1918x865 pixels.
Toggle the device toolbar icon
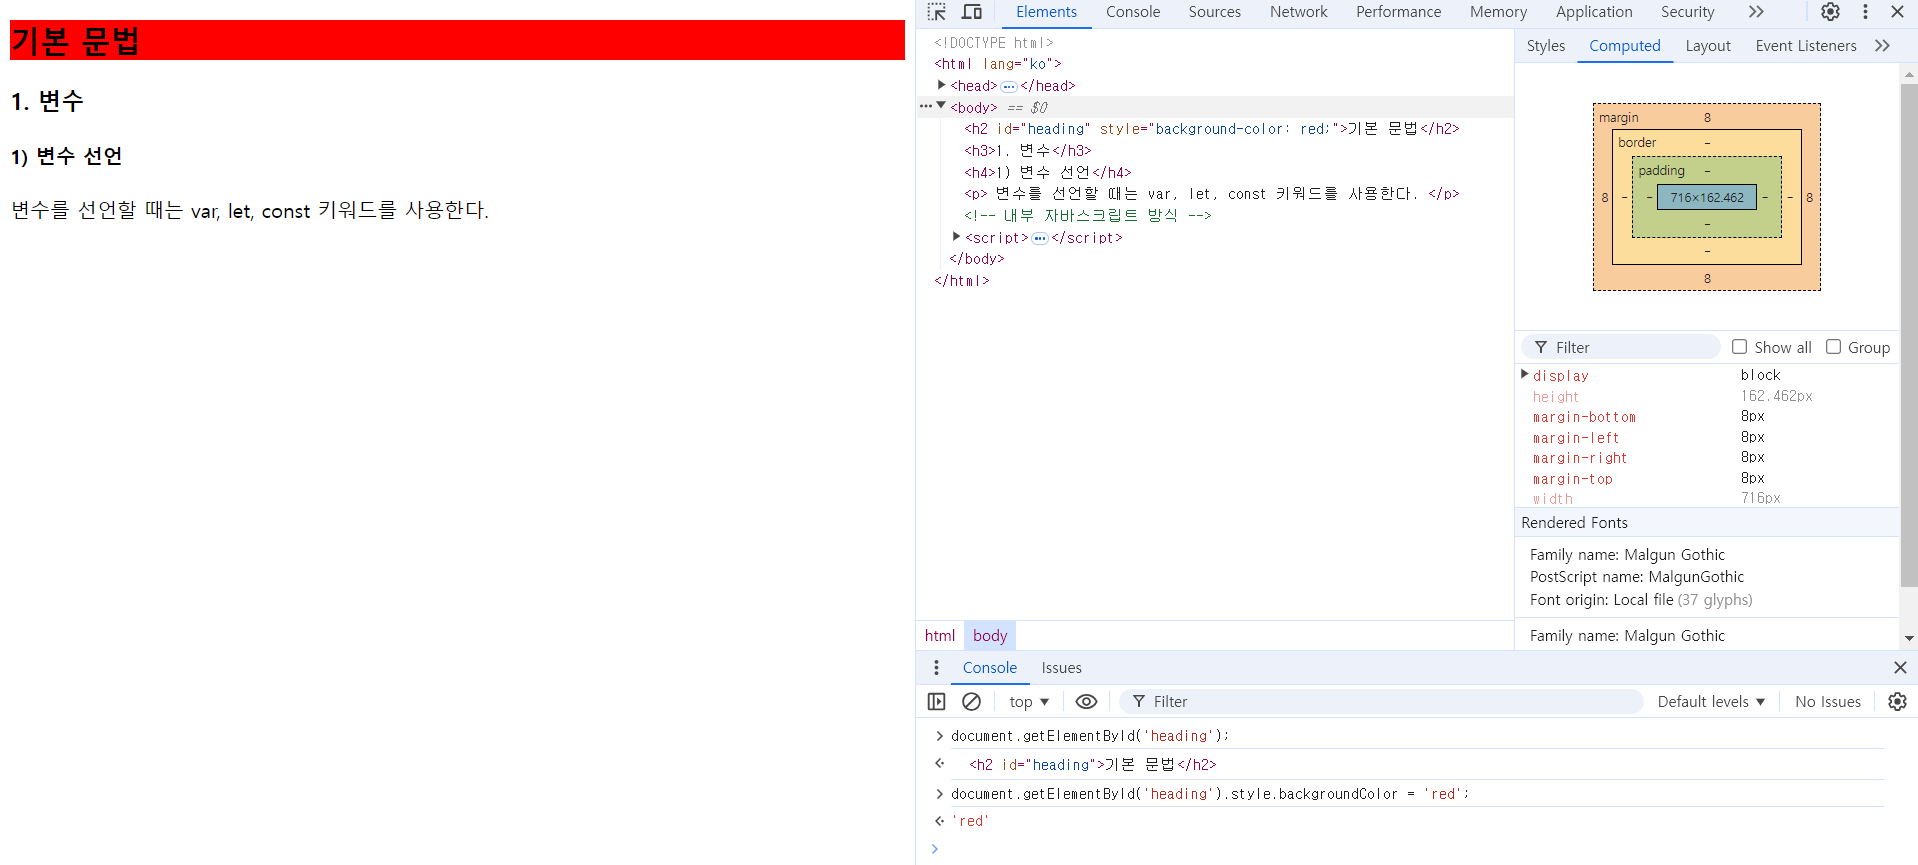(x=972, y=12)
